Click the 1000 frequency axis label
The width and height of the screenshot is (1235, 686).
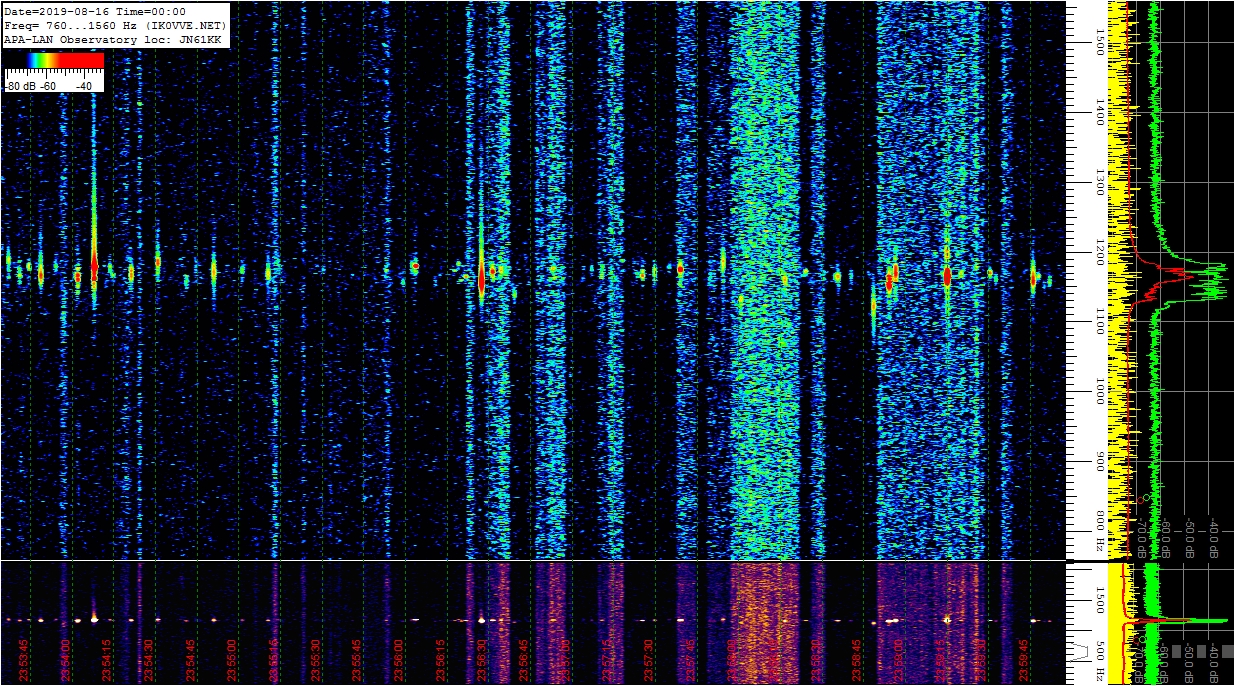coord(1099,391)
